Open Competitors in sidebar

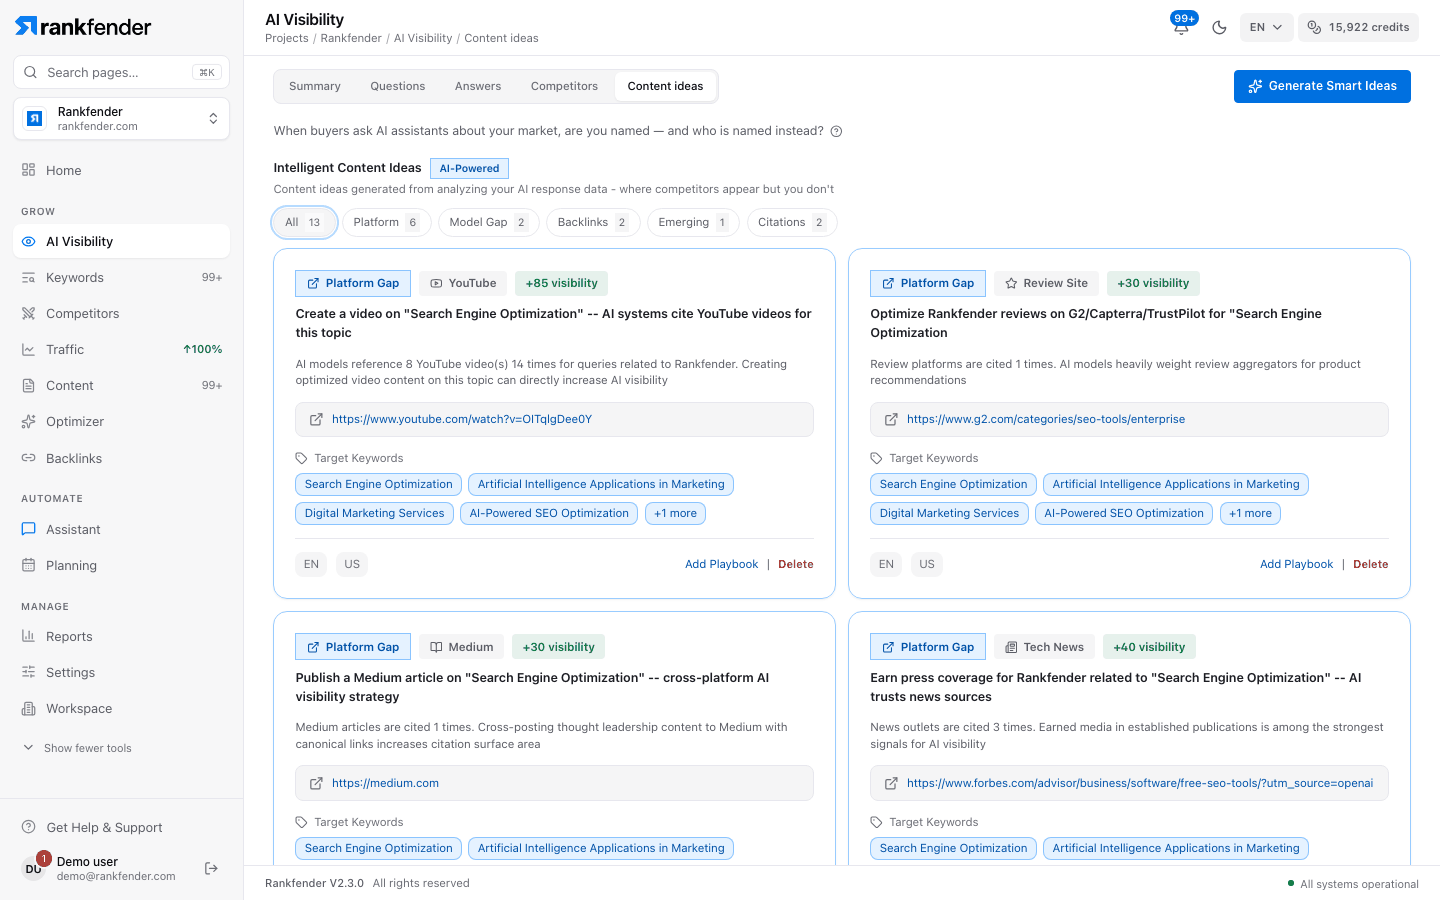pyautogui.click(x=121, y=314)
